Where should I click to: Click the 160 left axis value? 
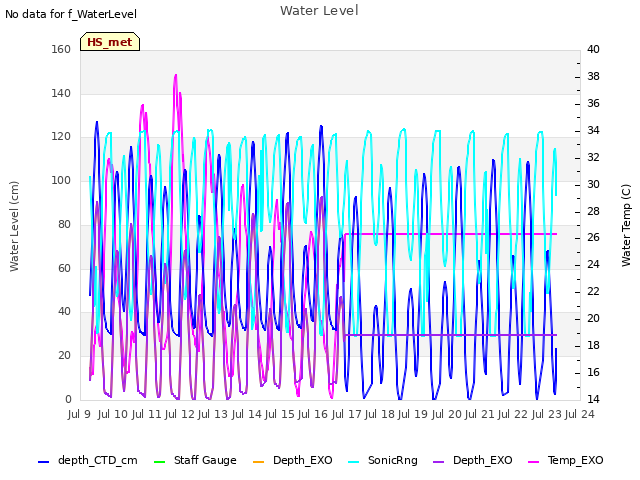click(x=61, y=49)
